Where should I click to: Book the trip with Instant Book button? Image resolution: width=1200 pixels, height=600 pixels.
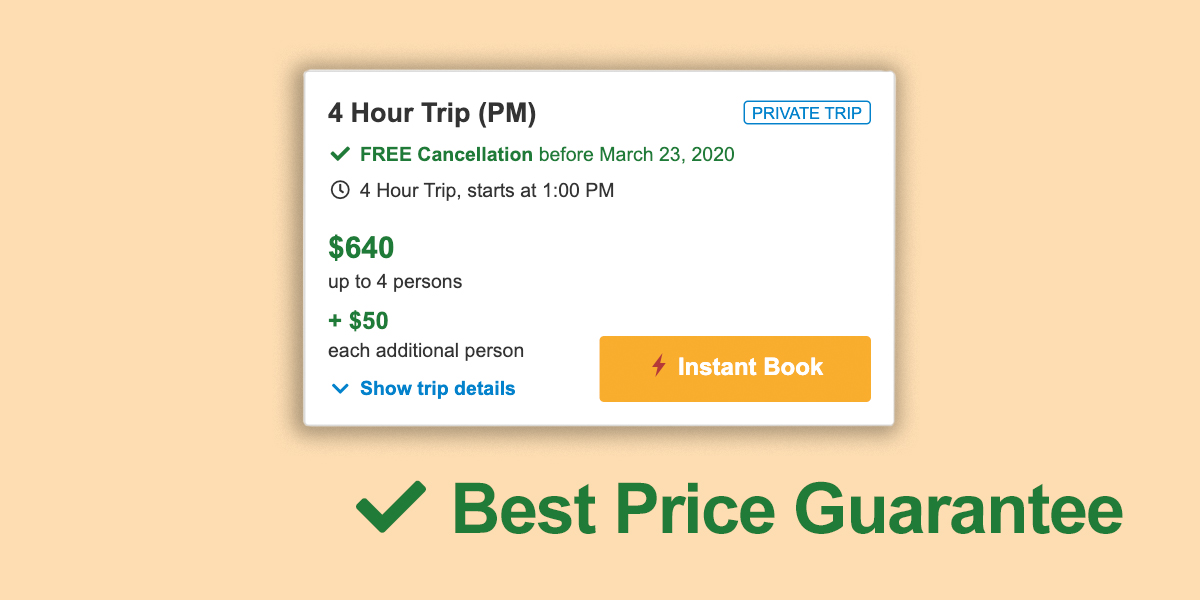(735, 369)
